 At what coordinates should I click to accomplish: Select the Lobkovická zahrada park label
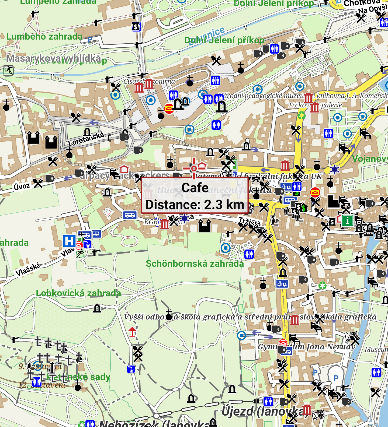tap(78, 293)
